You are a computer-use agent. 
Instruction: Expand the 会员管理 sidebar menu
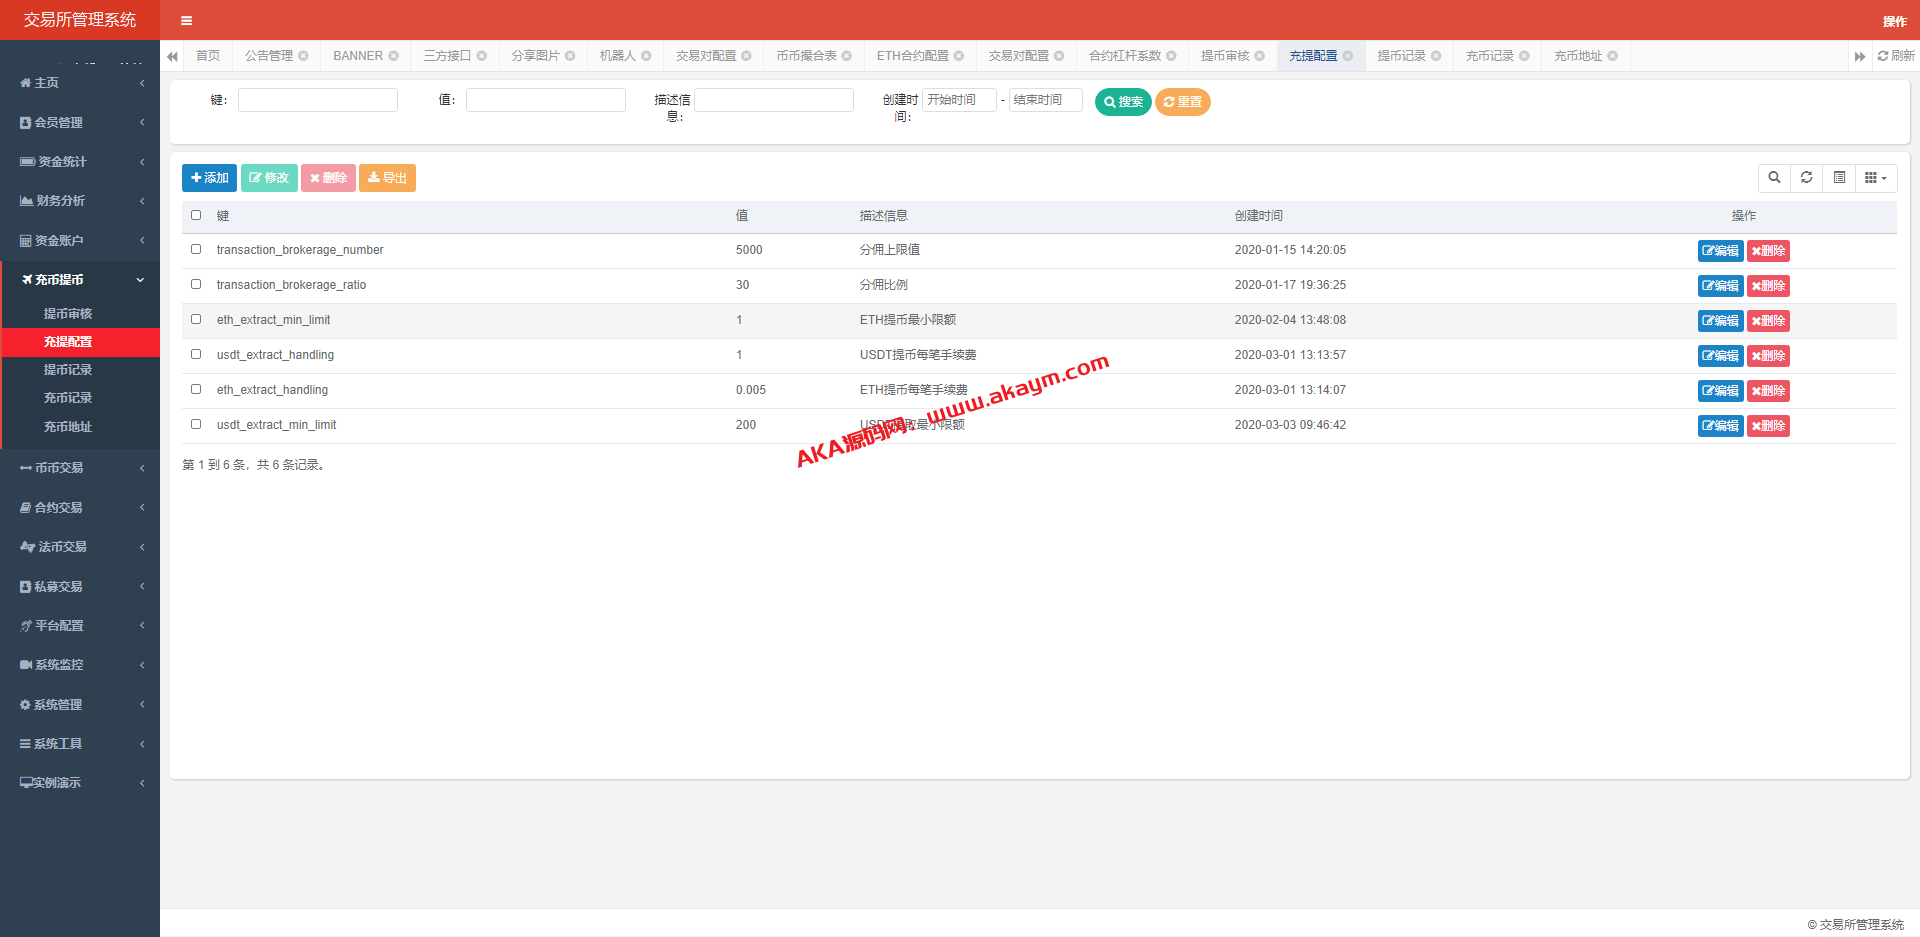tap(80, 122)
